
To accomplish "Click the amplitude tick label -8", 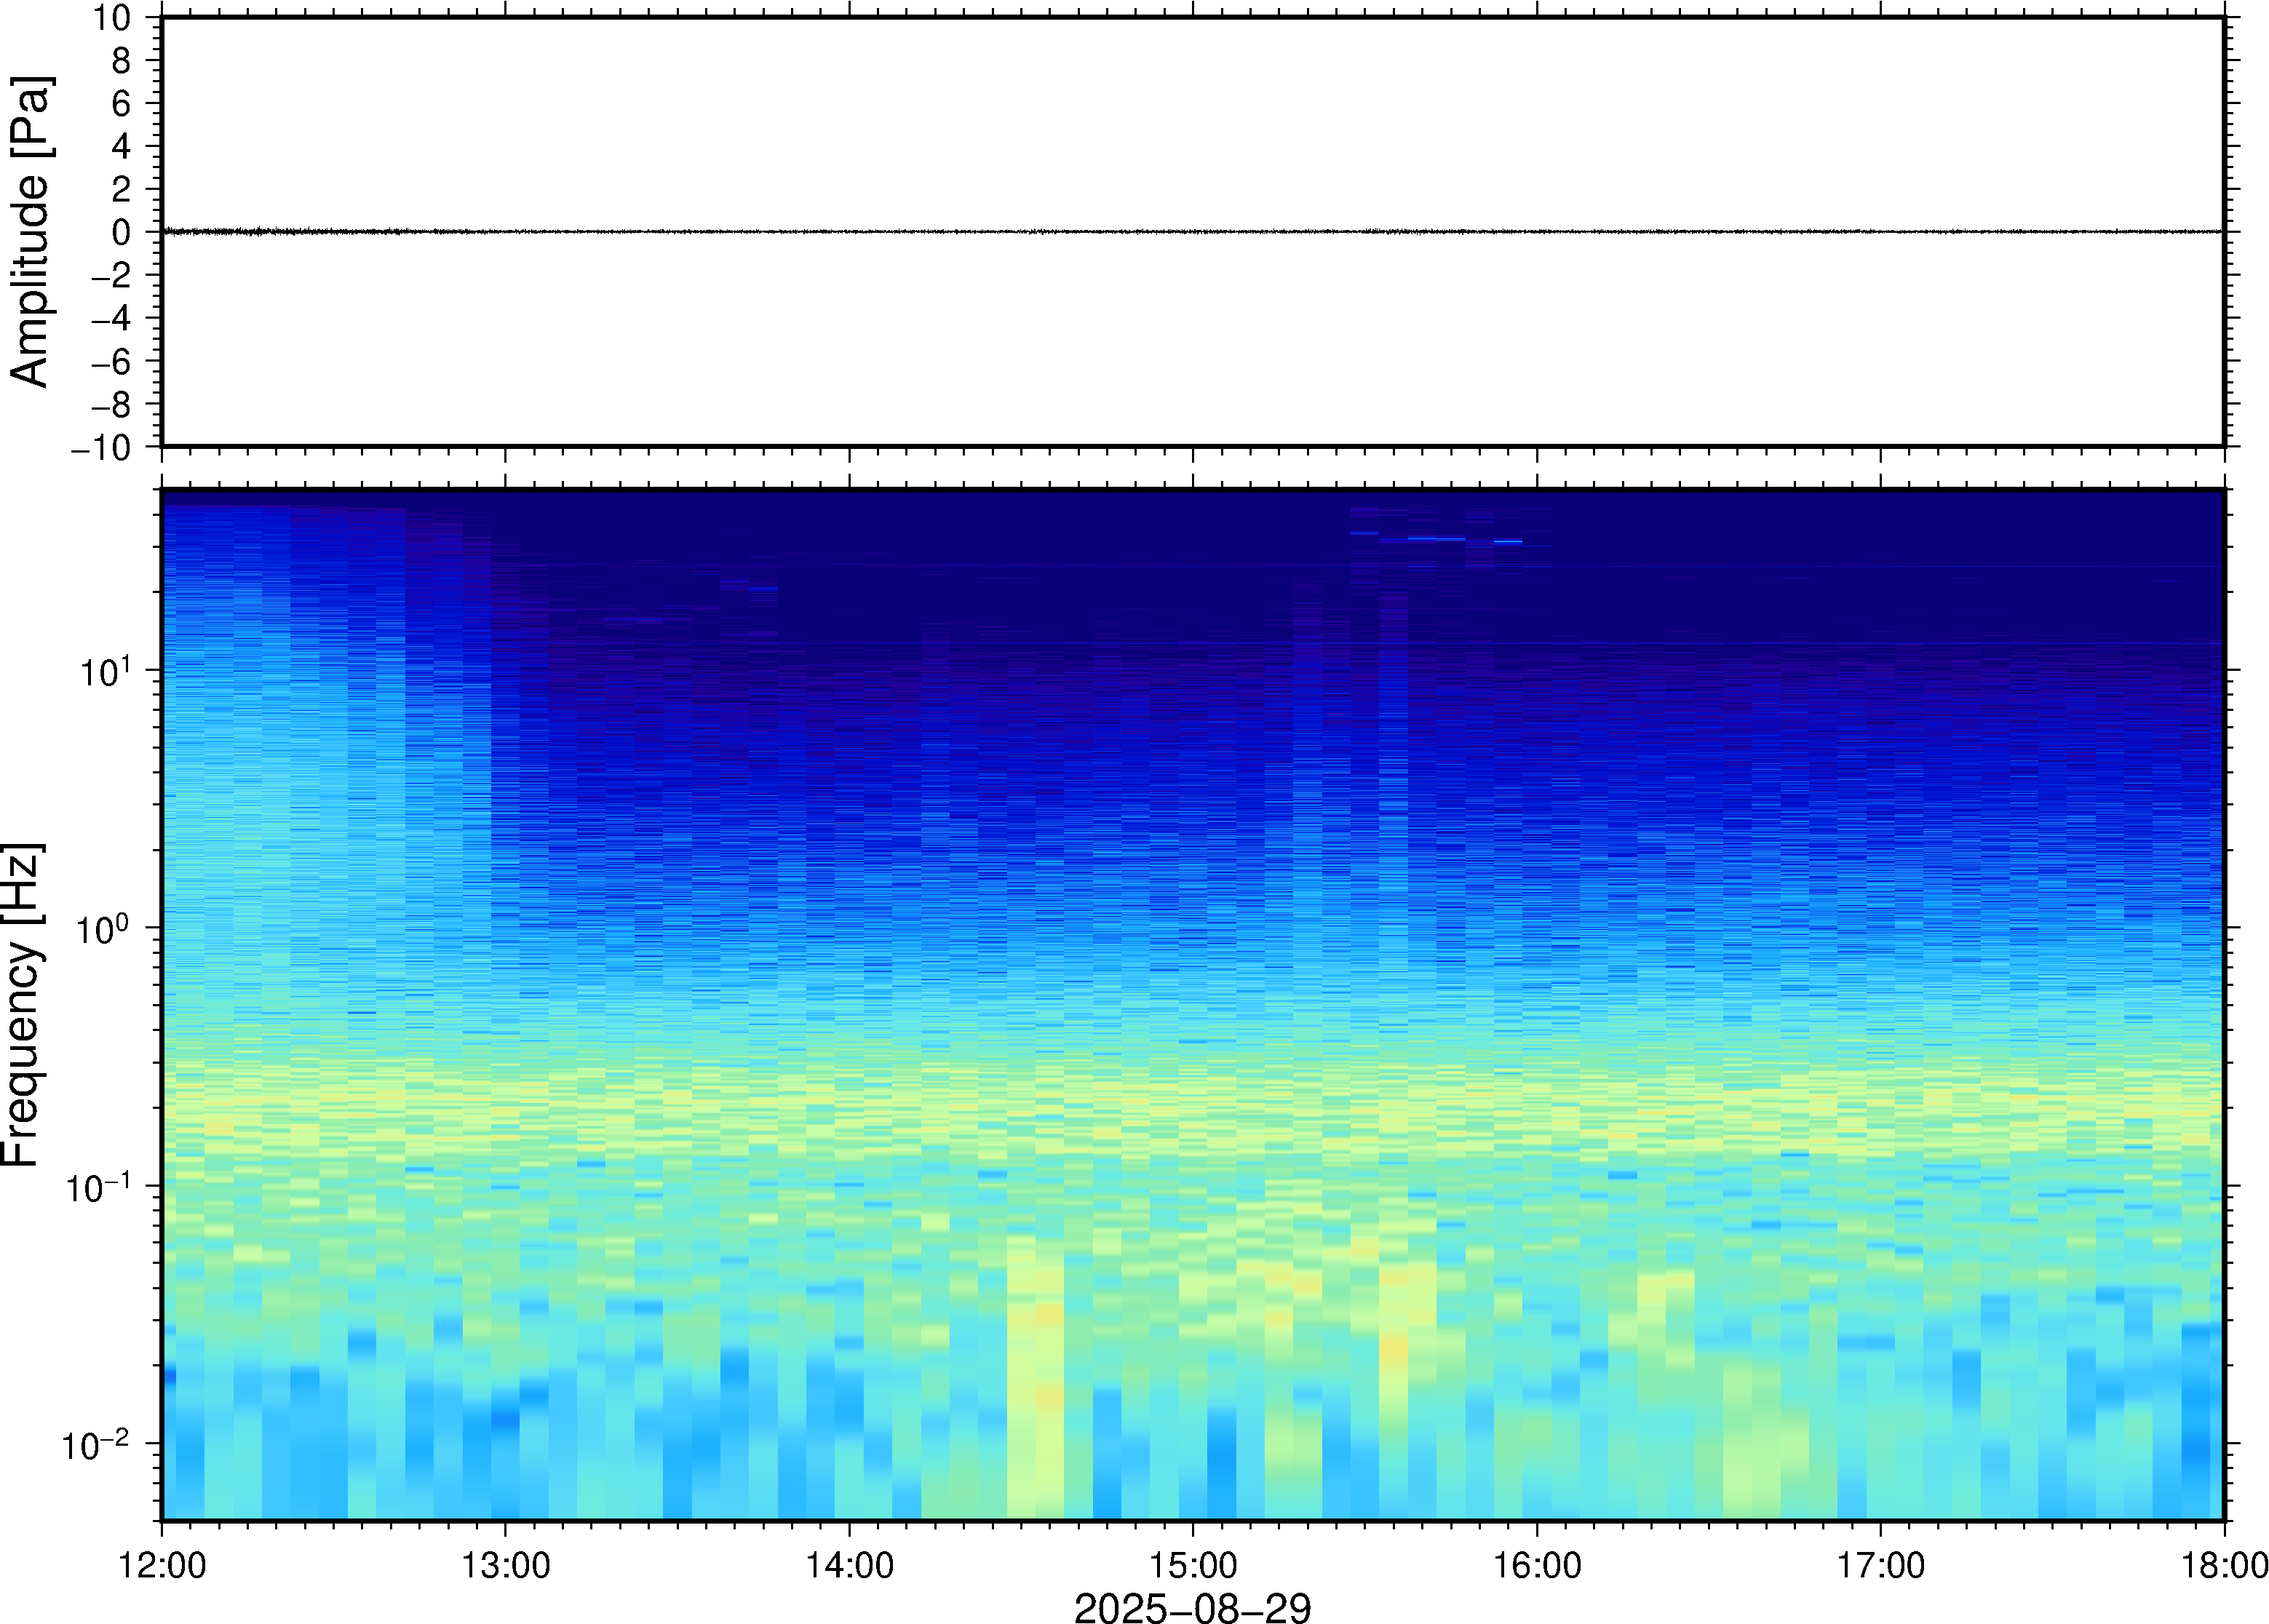I will [x=111, y=404].
